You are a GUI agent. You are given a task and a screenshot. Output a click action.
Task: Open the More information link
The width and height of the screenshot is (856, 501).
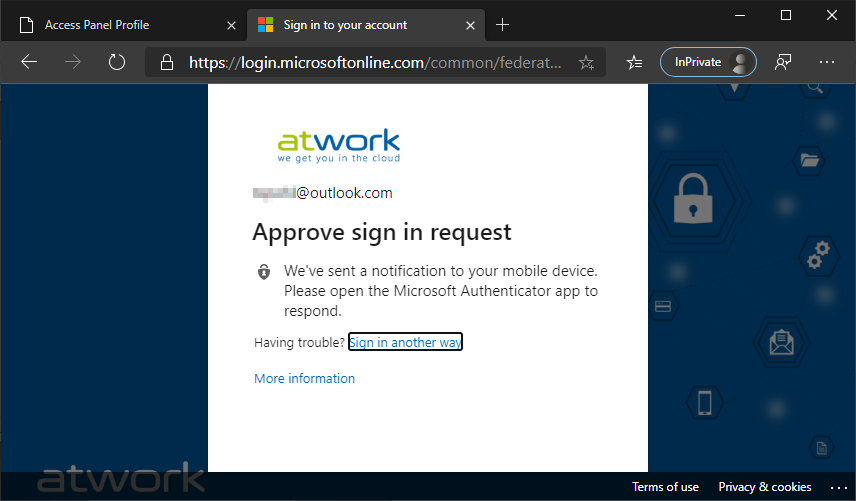pyautogui.click(x=305, y=378)
